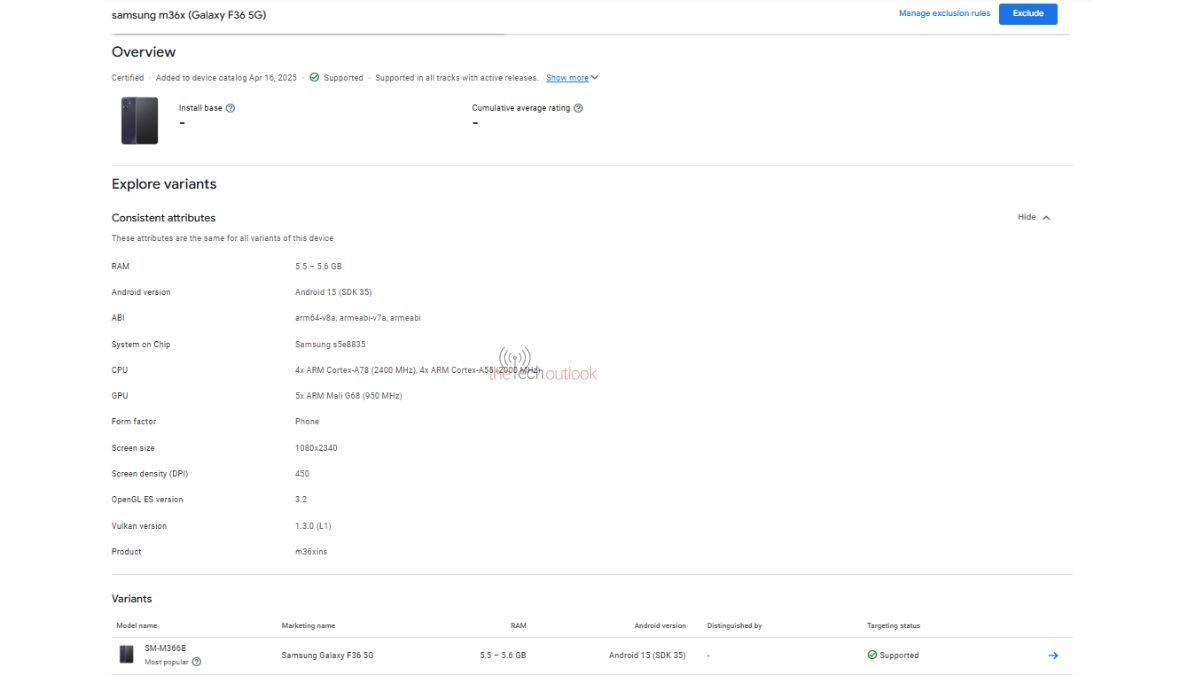Open the Manage exclusion rules link

(944, 14)
